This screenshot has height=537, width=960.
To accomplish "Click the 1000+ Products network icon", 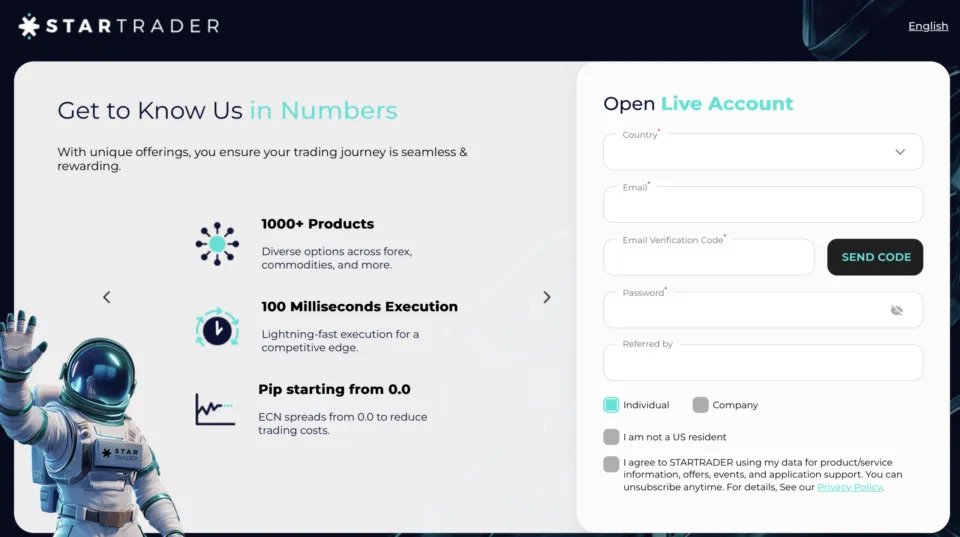I will point(217,244).
